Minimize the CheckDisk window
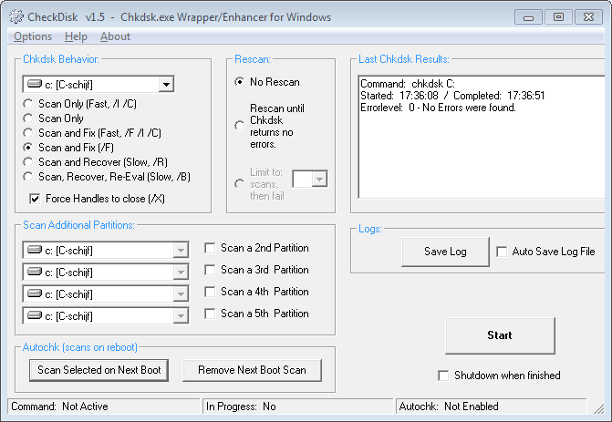 (x=528, y=17)
